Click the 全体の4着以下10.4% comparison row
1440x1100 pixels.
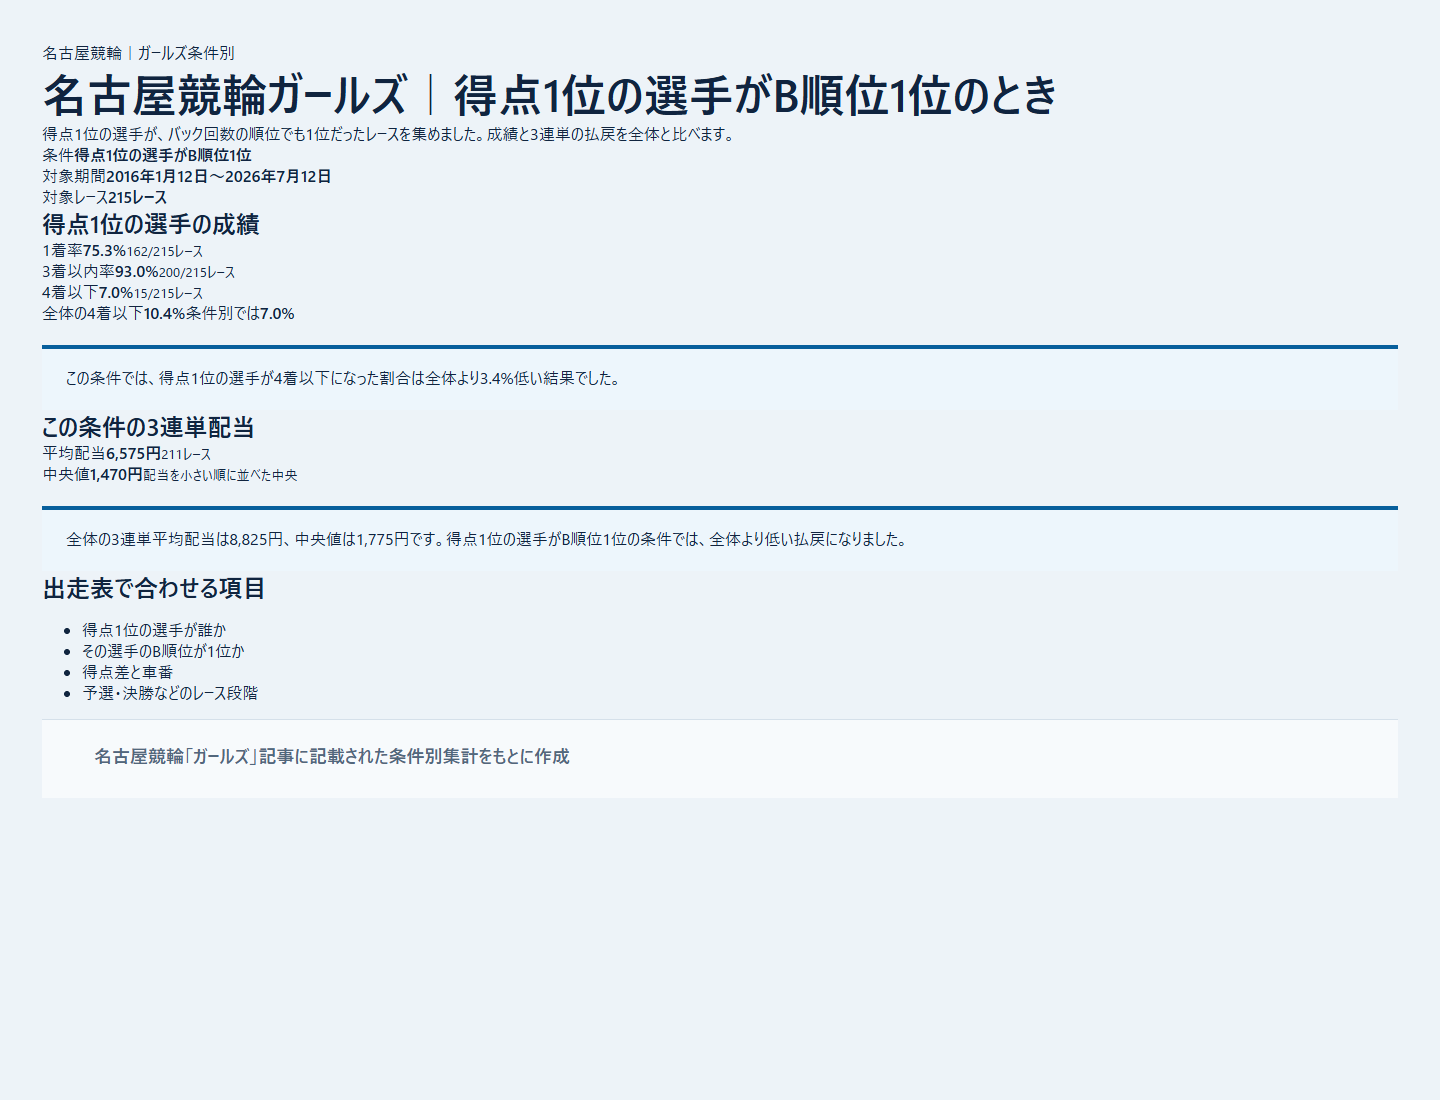click(169, 314)
